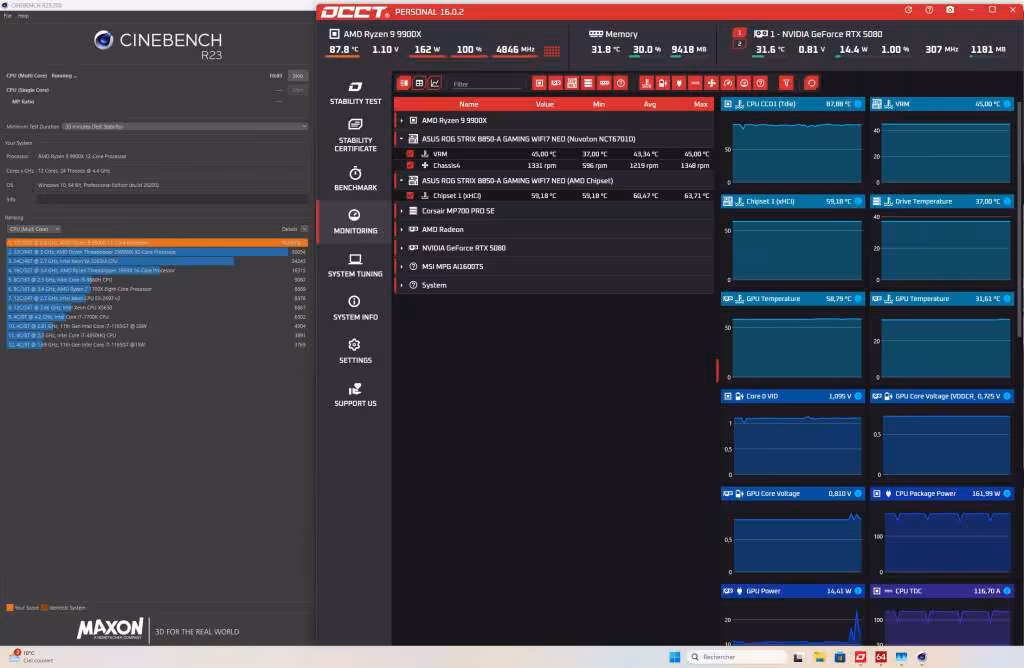Click the color circle on CPU Package Power graph
The image size is (1024, 668).
(x=1007, y=494)
